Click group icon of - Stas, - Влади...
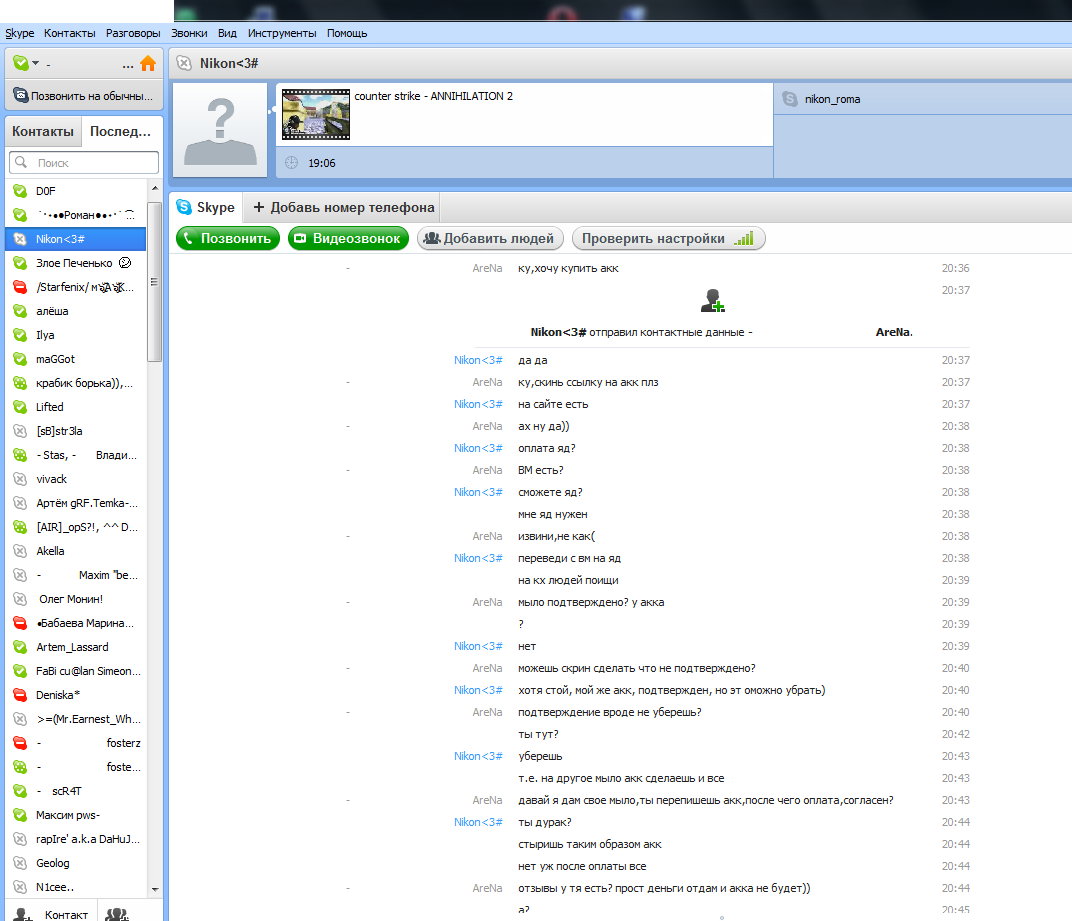The image size is (1072, 921). (x=20, y=455)
